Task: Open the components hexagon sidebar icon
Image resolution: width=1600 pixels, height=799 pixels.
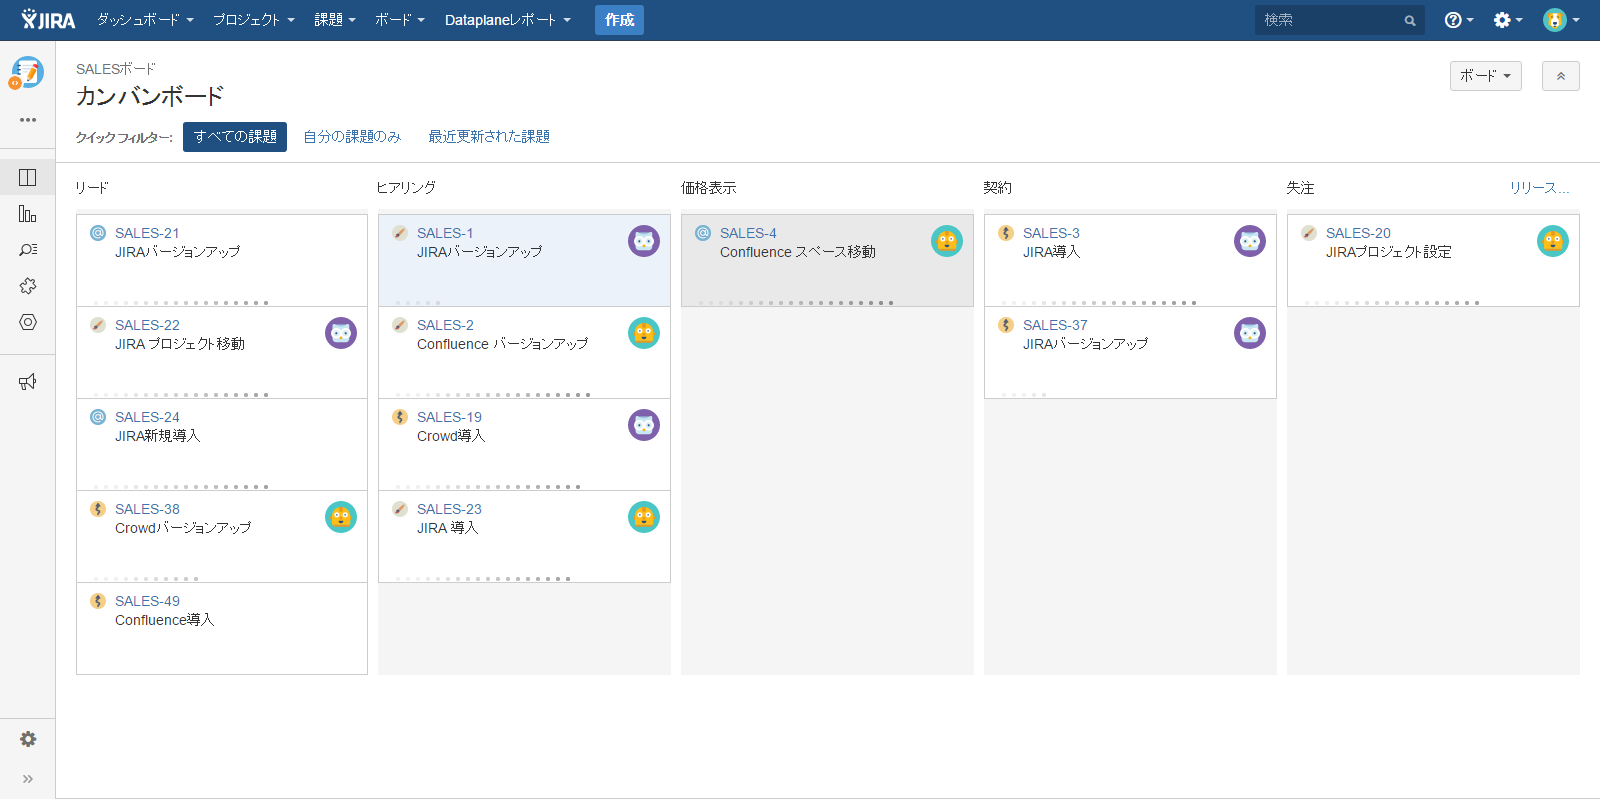Action: tap(28, 322)
